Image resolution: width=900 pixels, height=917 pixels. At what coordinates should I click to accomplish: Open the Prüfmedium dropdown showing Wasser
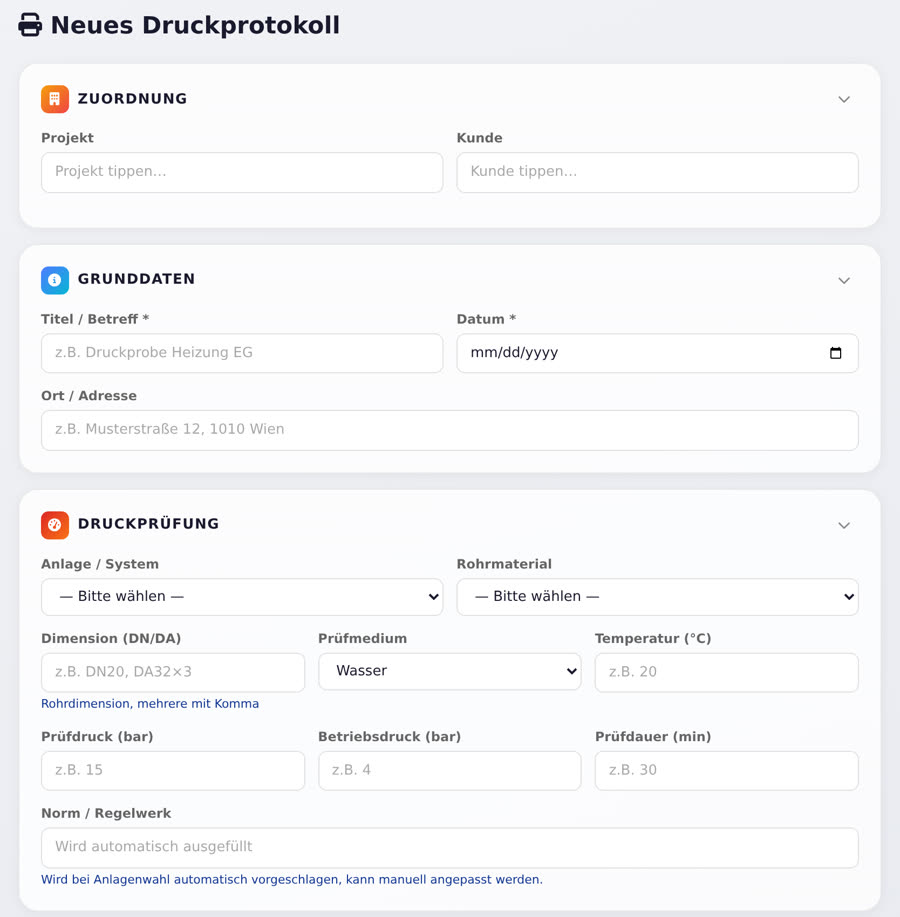(x=450, y=671)
